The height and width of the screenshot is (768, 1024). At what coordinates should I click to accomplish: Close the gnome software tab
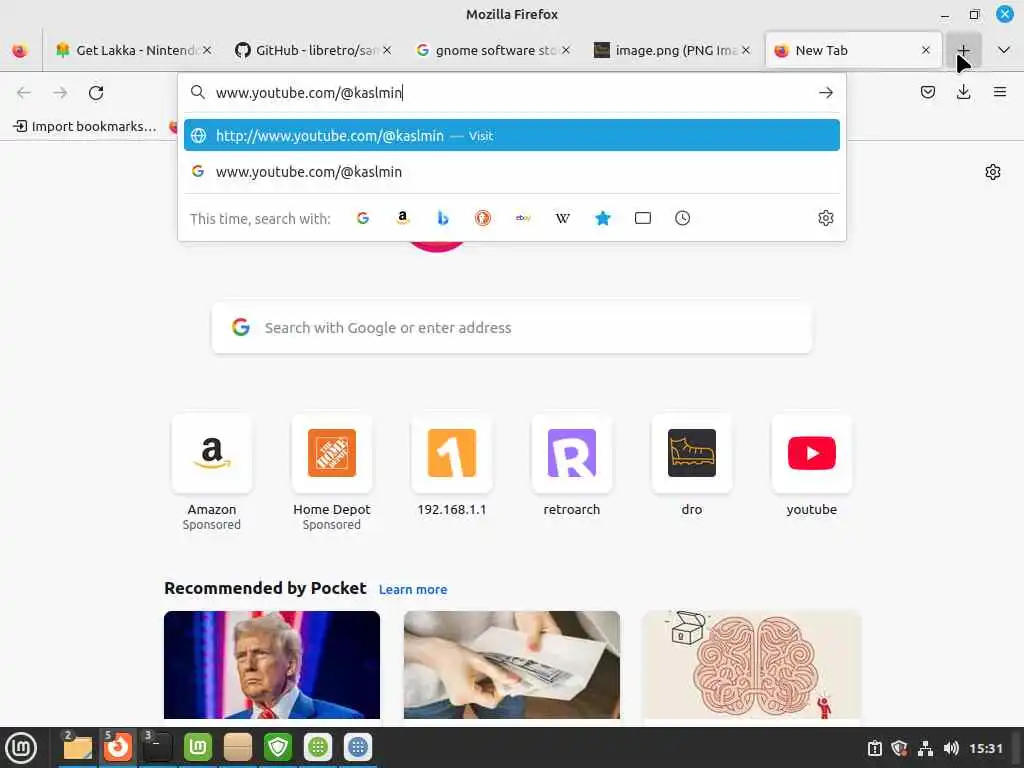[x=566, y=50]
